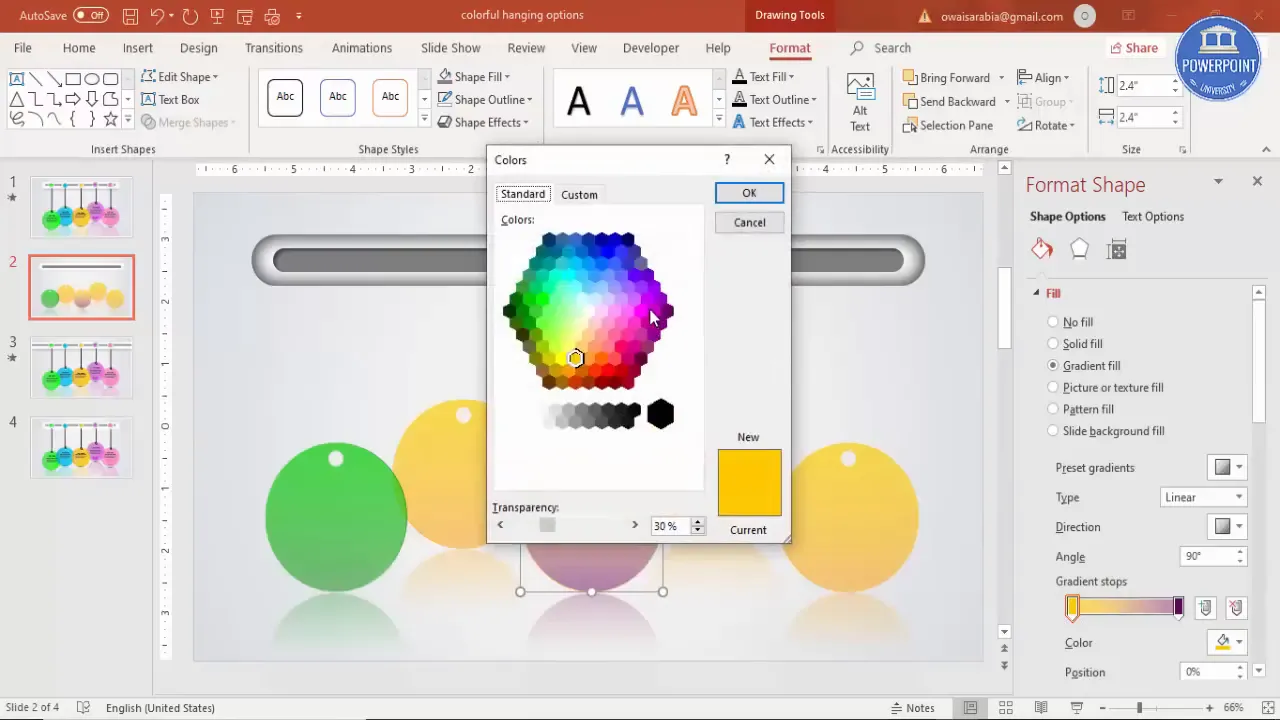The image size is (1280, 720).
Task: Open the Animations ribbon tab
Action: click(x=362, y=48)
